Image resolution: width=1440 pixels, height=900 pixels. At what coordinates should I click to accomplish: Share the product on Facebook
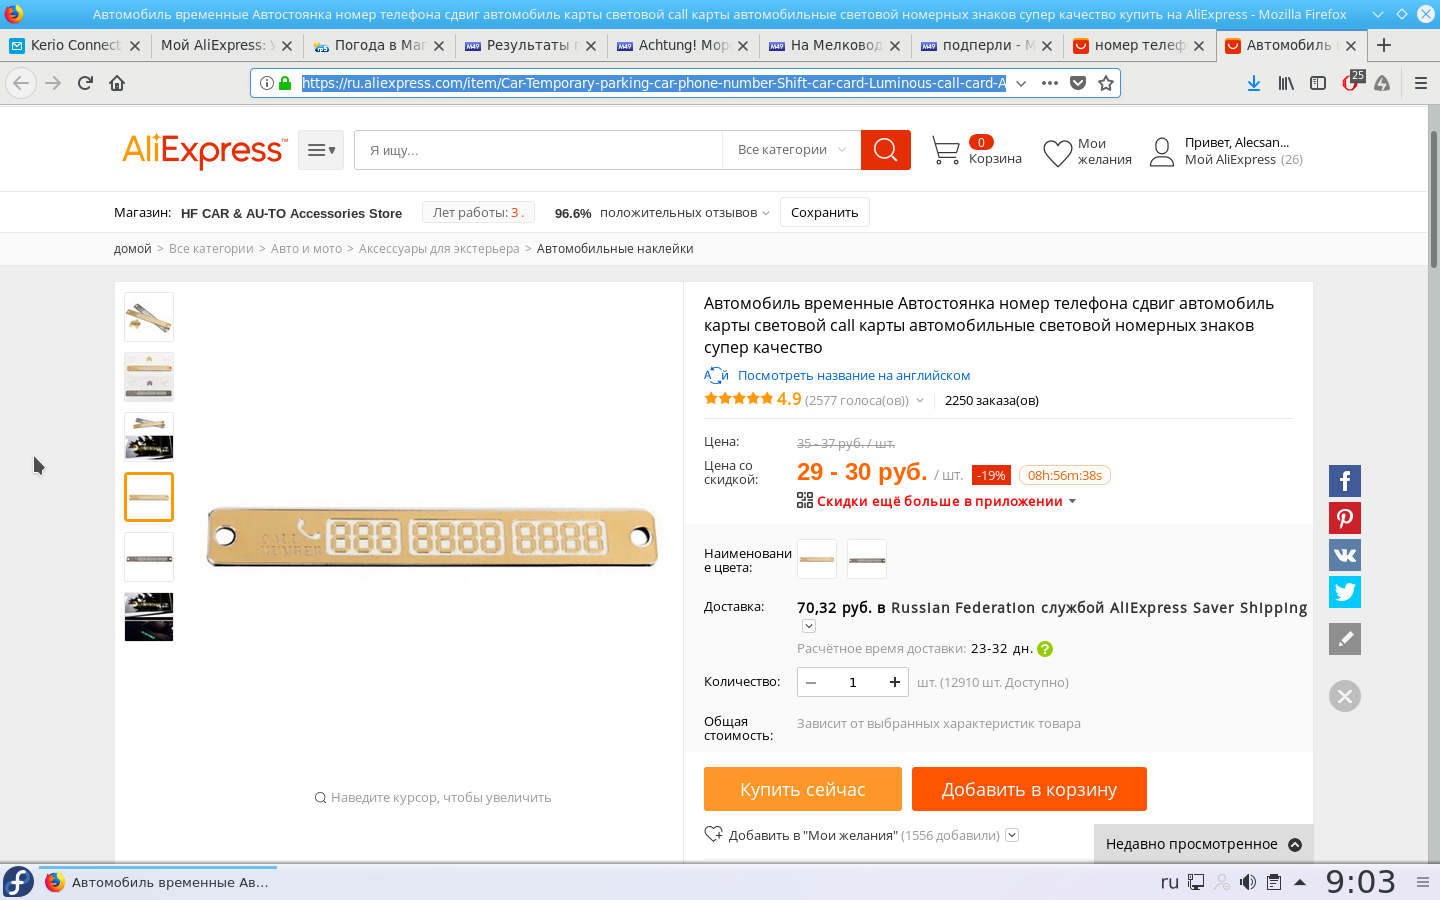pyautogui.click(x=1344, y=481)
